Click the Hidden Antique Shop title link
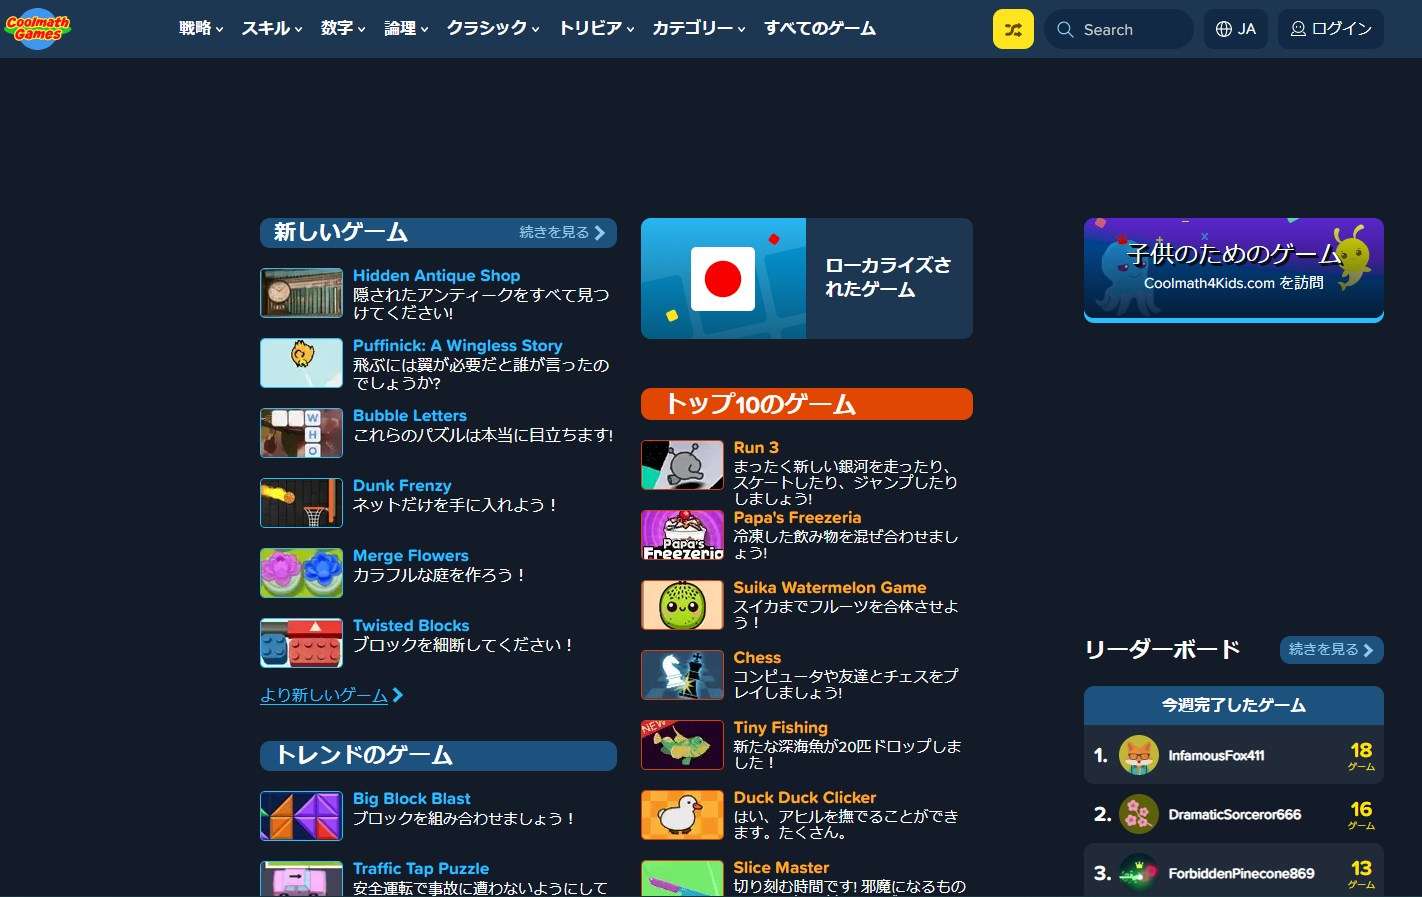Viewport: 1422px width, 897px height. click(436, 276)
